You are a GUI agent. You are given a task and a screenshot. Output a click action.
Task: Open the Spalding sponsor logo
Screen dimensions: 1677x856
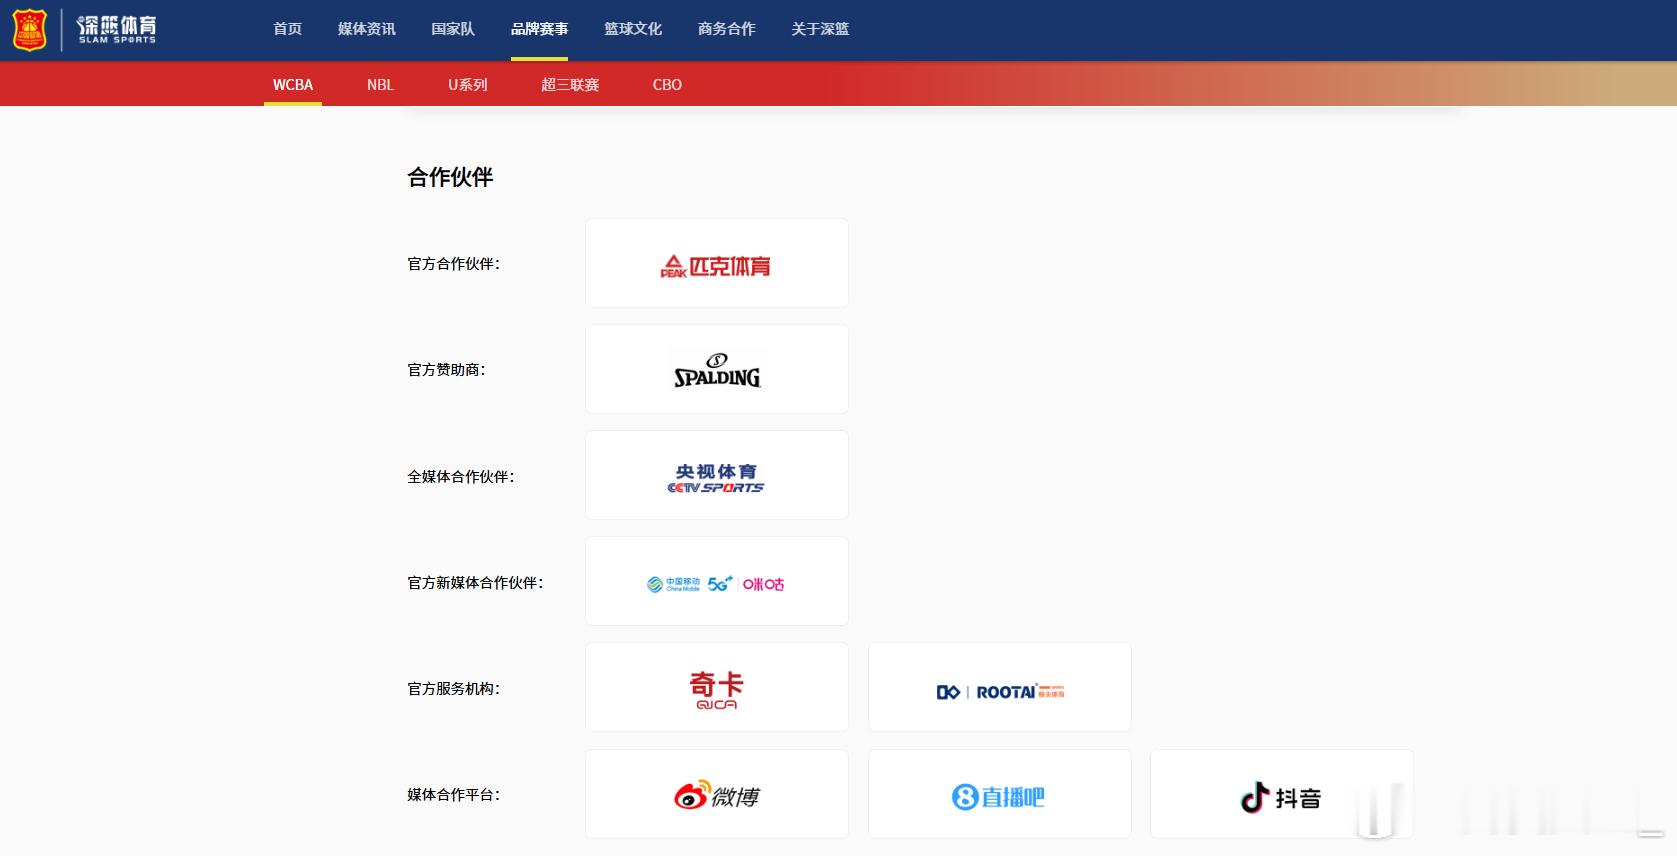pos(717,369)
